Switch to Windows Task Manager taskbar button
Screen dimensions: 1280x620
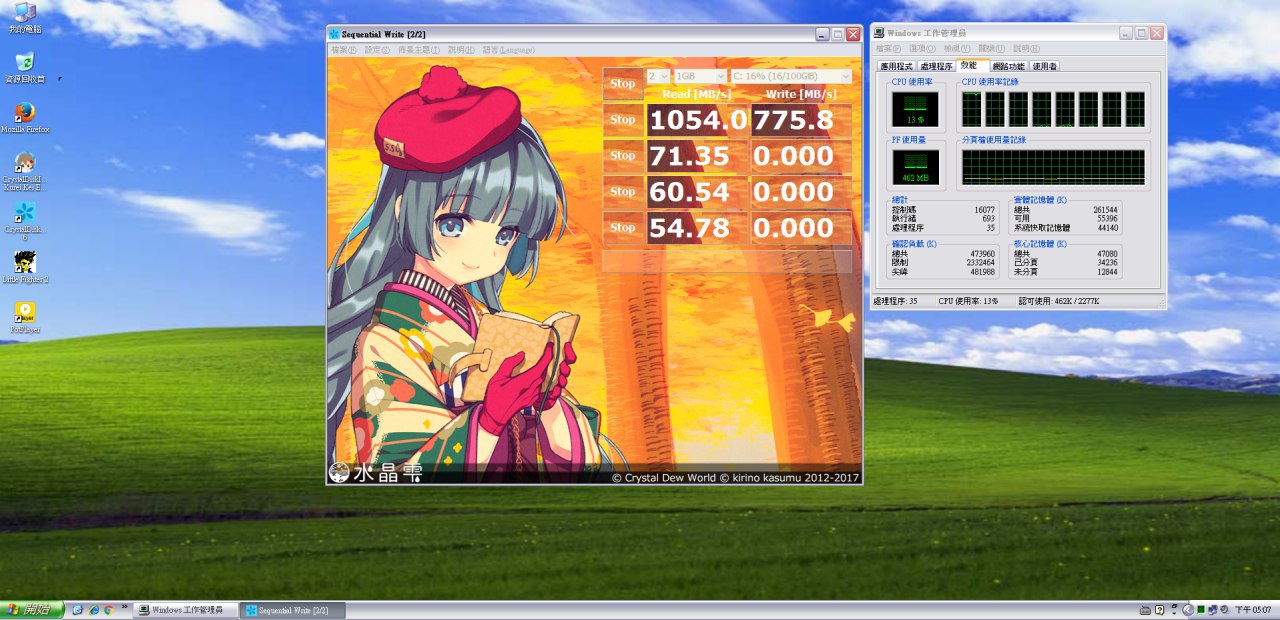pos(186,610)
